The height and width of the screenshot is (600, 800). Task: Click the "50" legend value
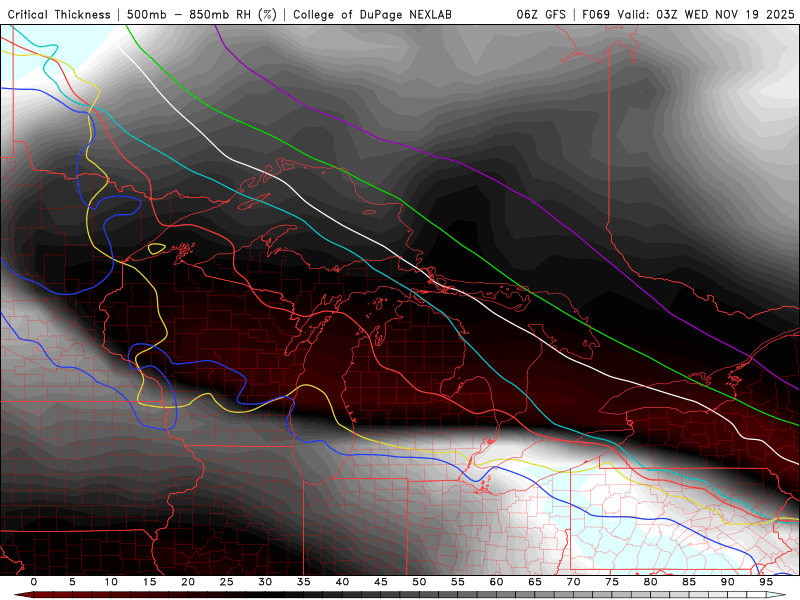419,582
